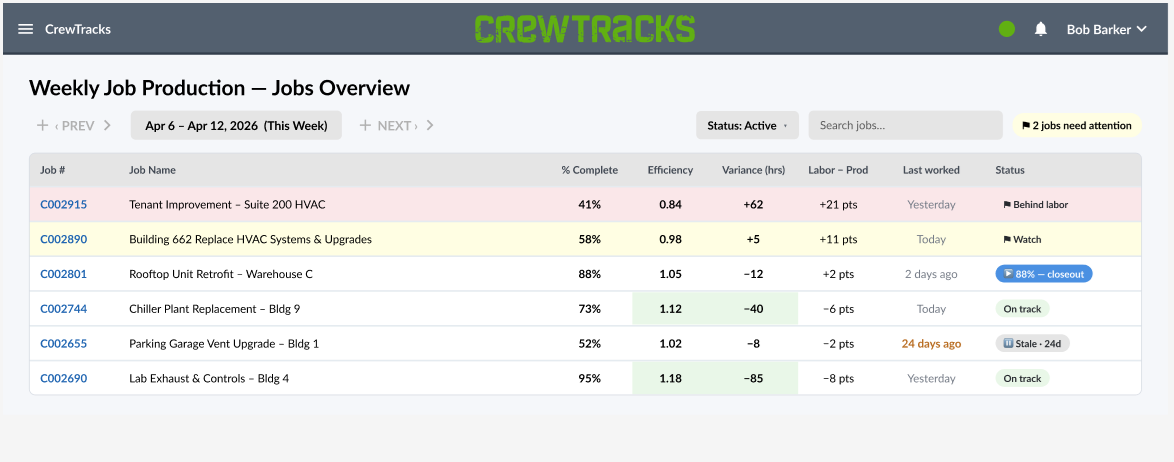This screenshot has height=462, width=1174.
Task: Open job C002915 link
Action: [64, 204]
